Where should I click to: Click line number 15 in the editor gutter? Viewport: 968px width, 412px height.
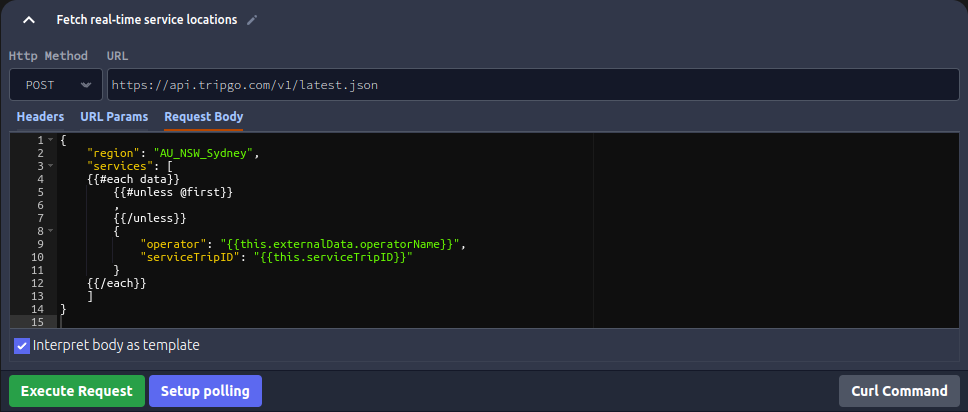[x=38, y=322]
